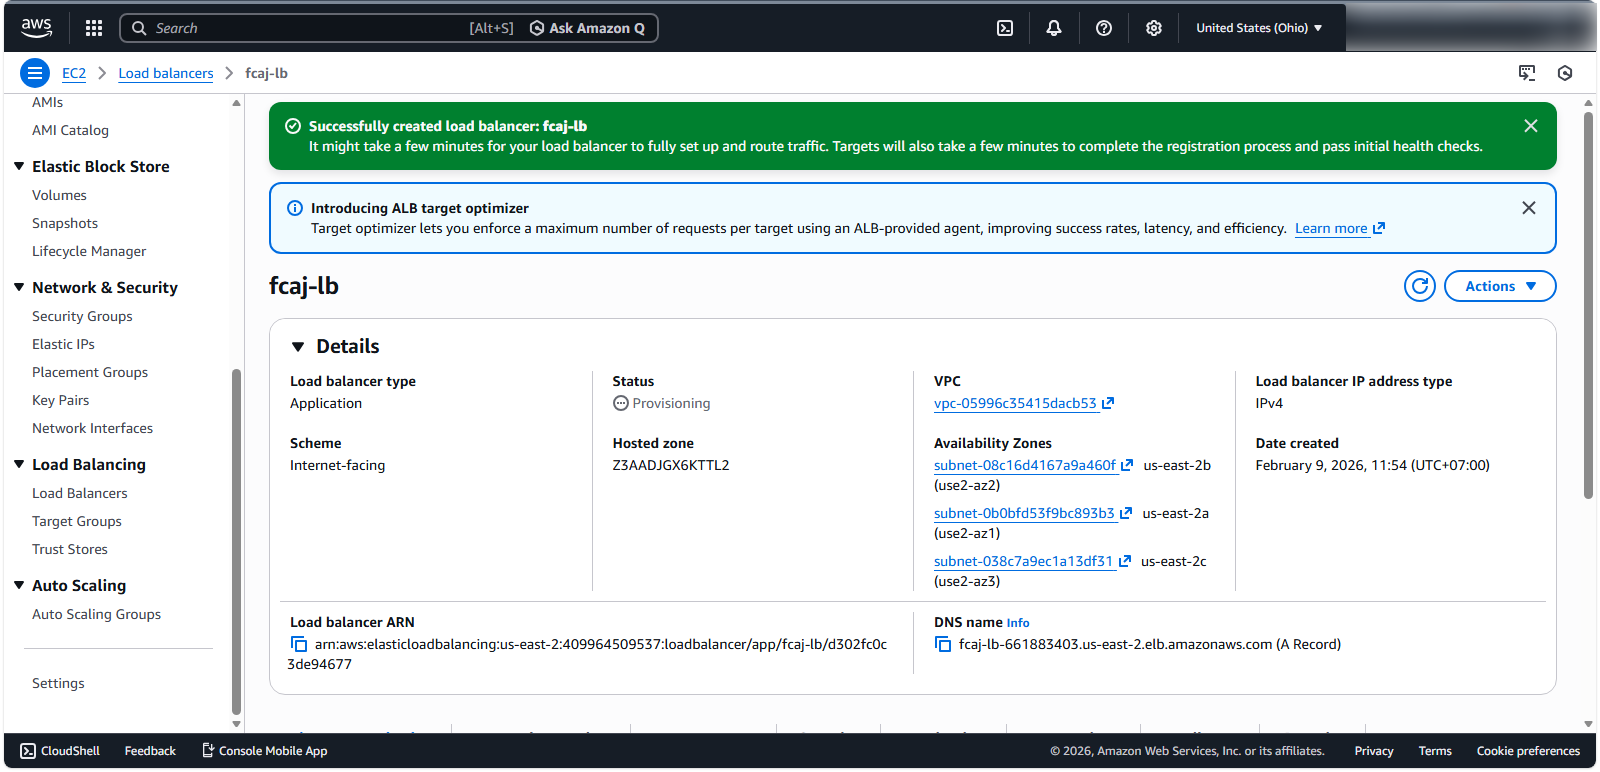Go to Security Groups
The height and width of the screenshot is (772, 1600).
(x=82, y=316)
